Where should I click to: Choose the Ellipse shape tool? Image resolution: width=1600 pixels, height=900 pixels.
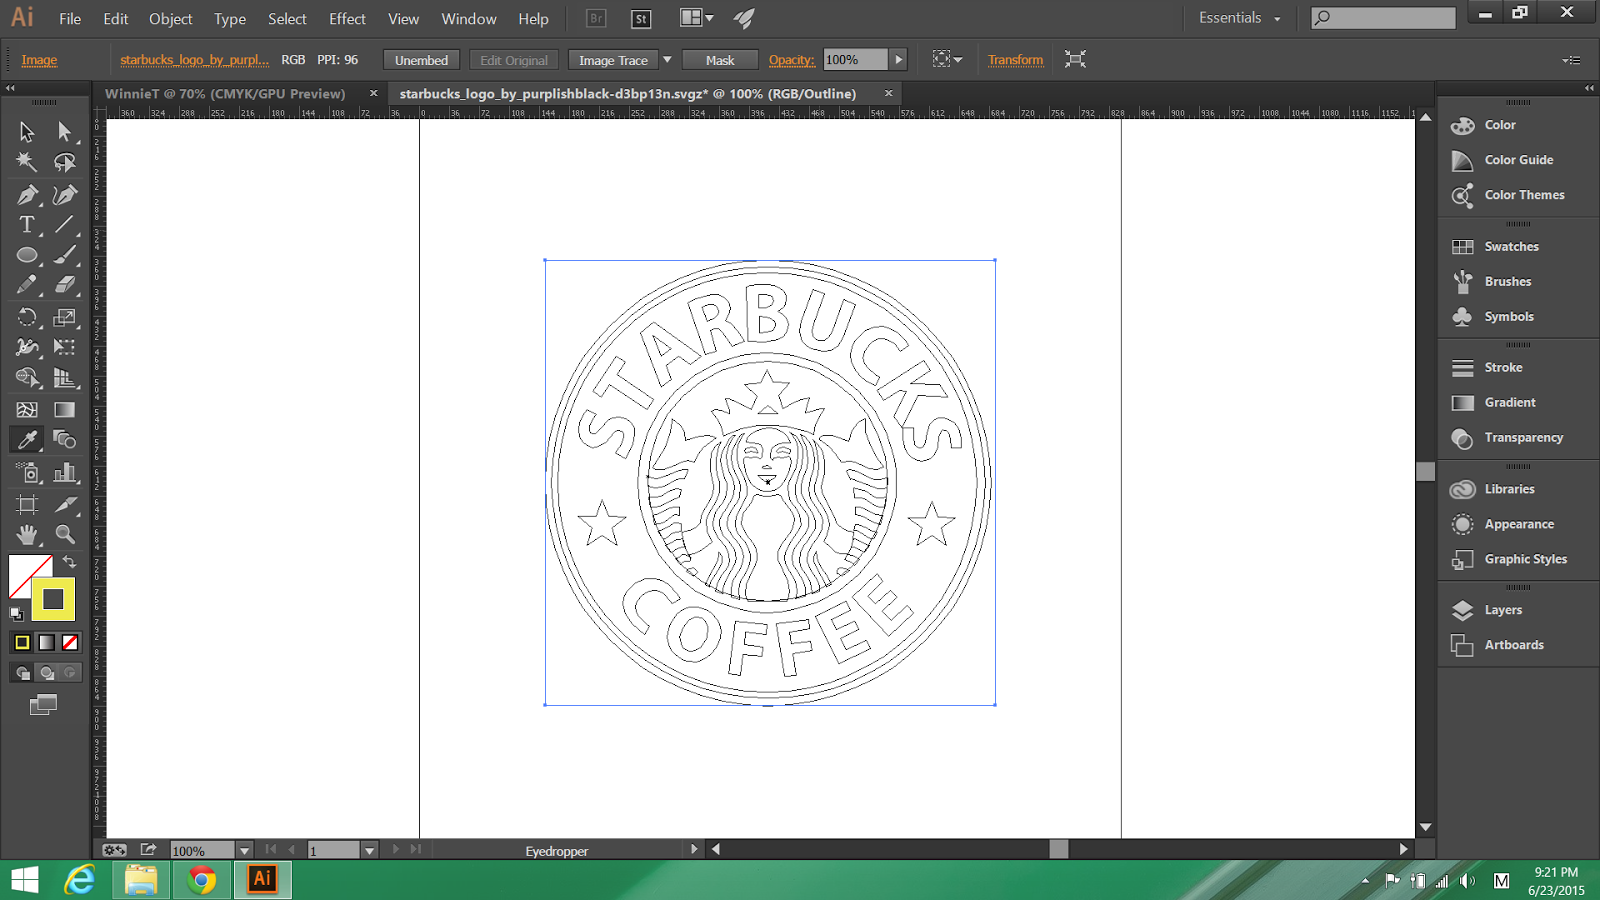pos(27,255)
